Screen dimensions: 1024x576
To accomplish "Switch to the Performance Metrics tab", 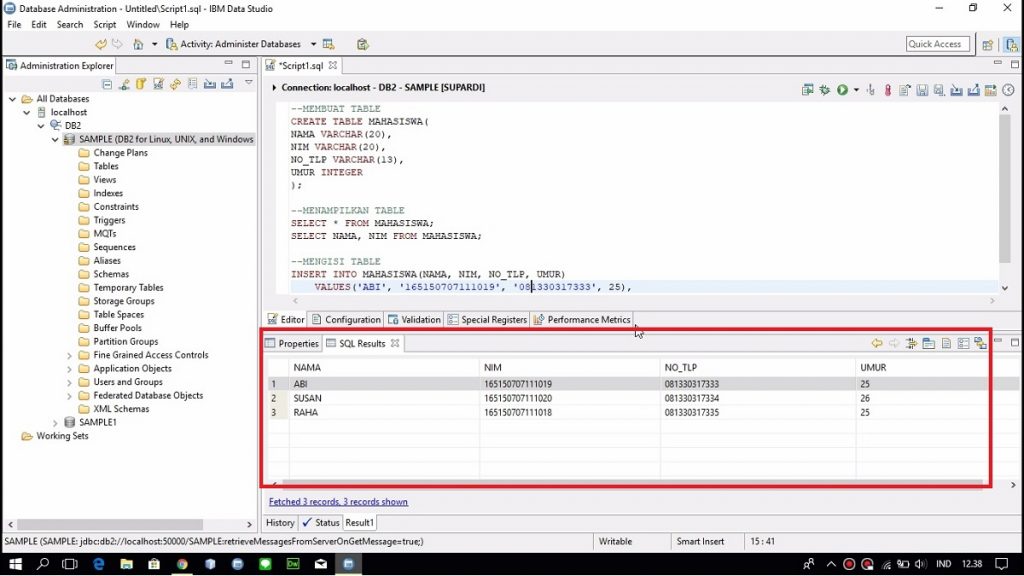I will (x=588, y=320).
